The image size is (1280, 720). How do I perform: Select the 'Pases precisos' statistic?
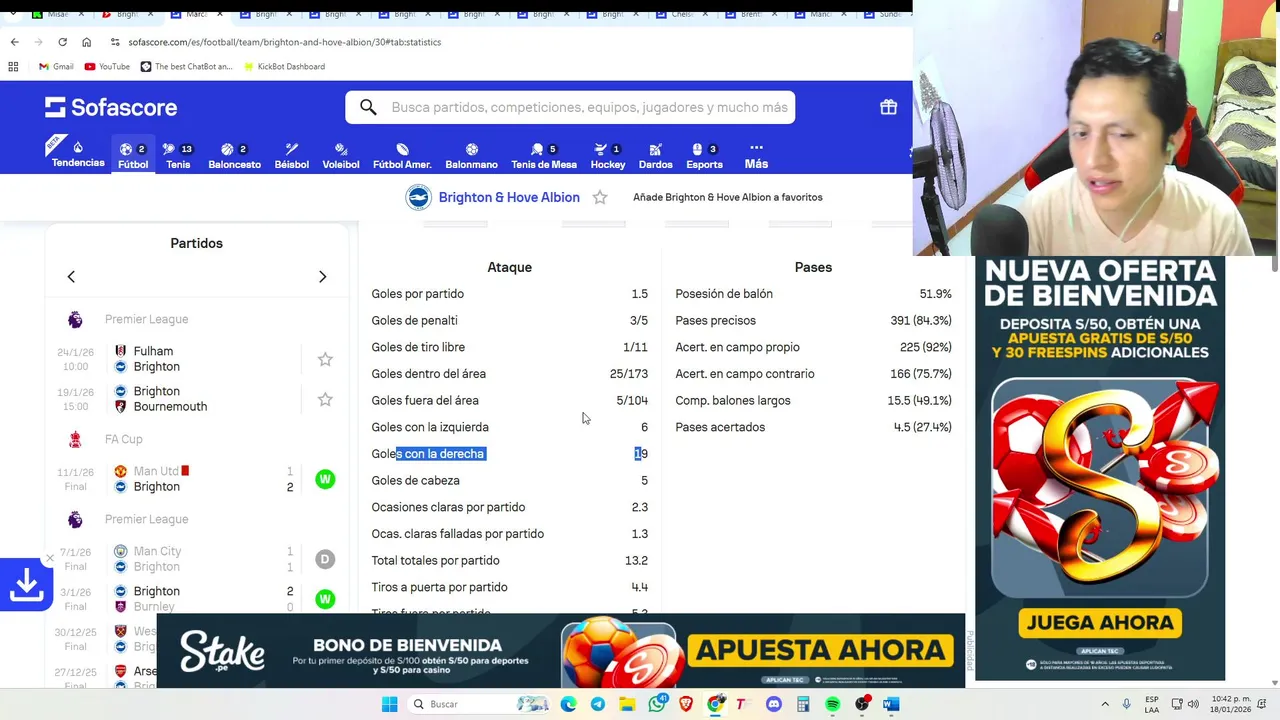(813, 320)
